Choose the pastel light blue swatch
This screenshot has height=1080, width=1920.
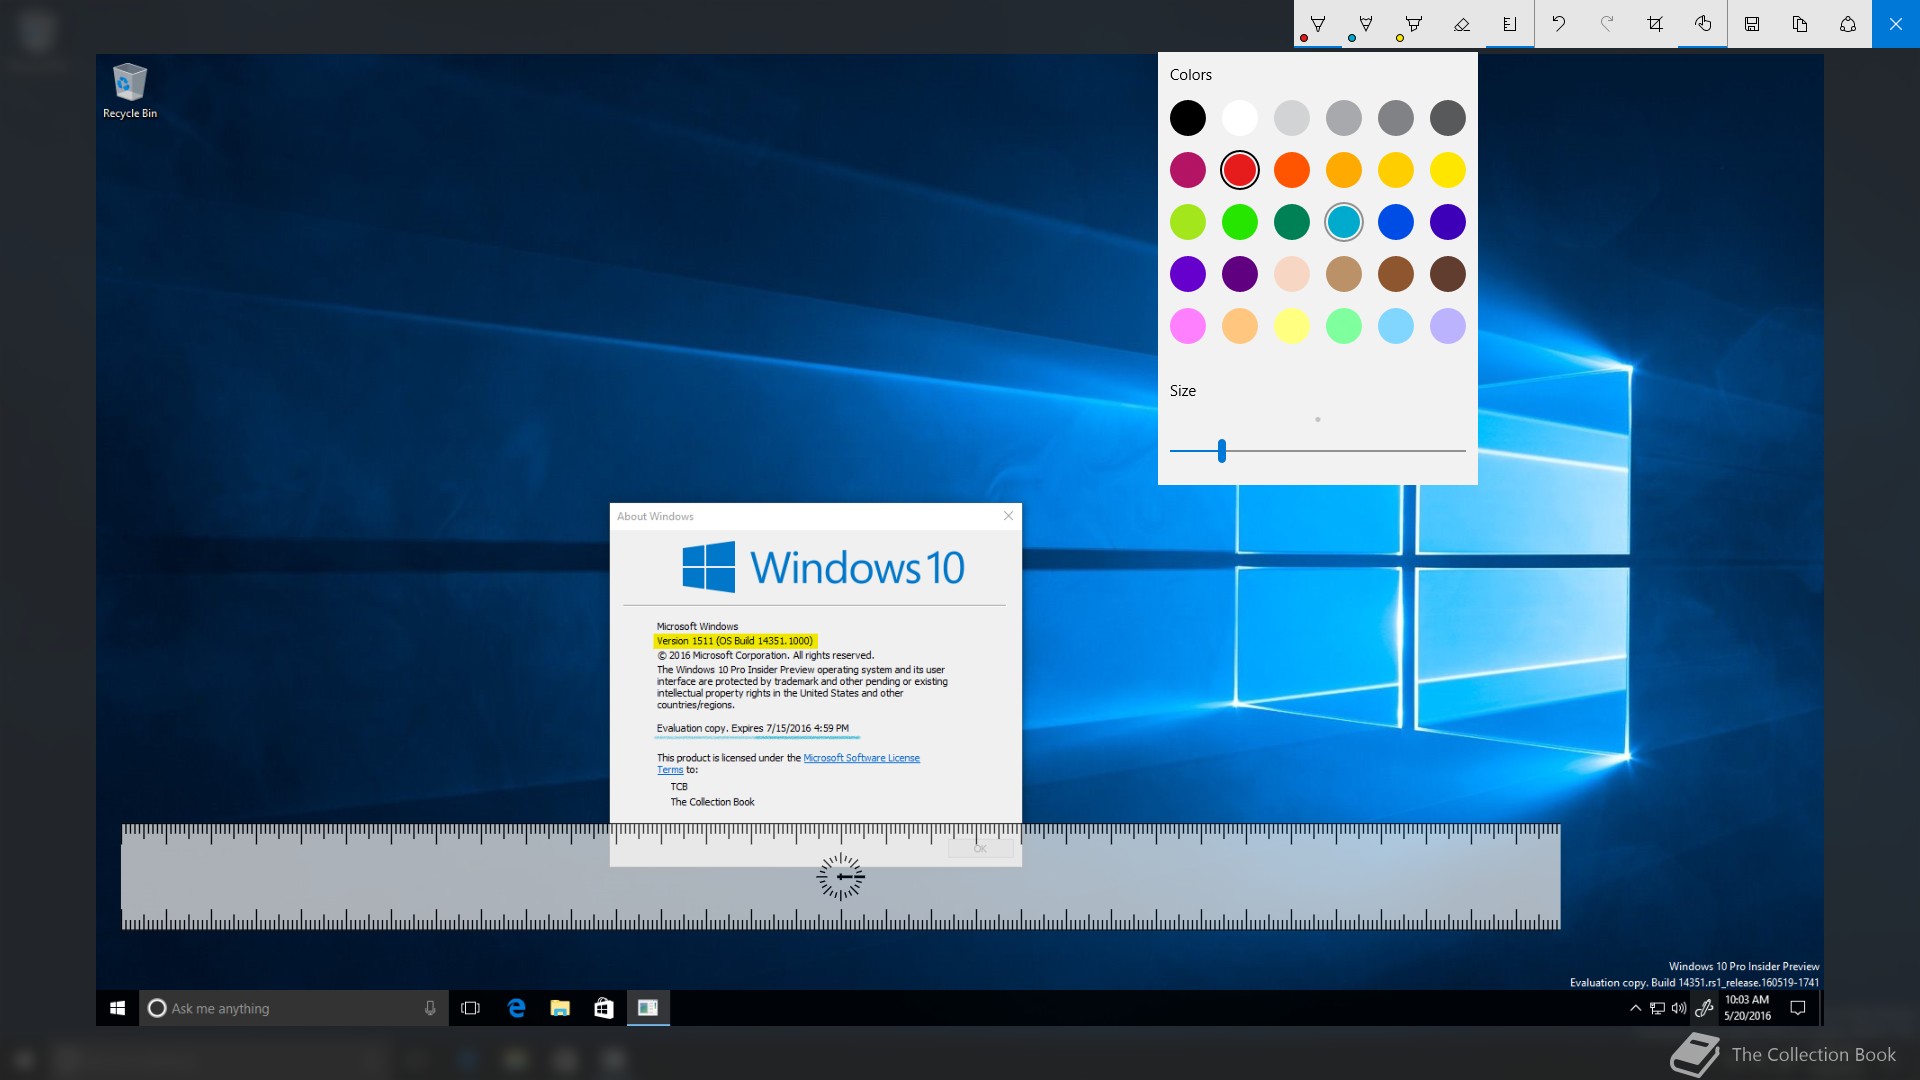[x=1396, y=326]
